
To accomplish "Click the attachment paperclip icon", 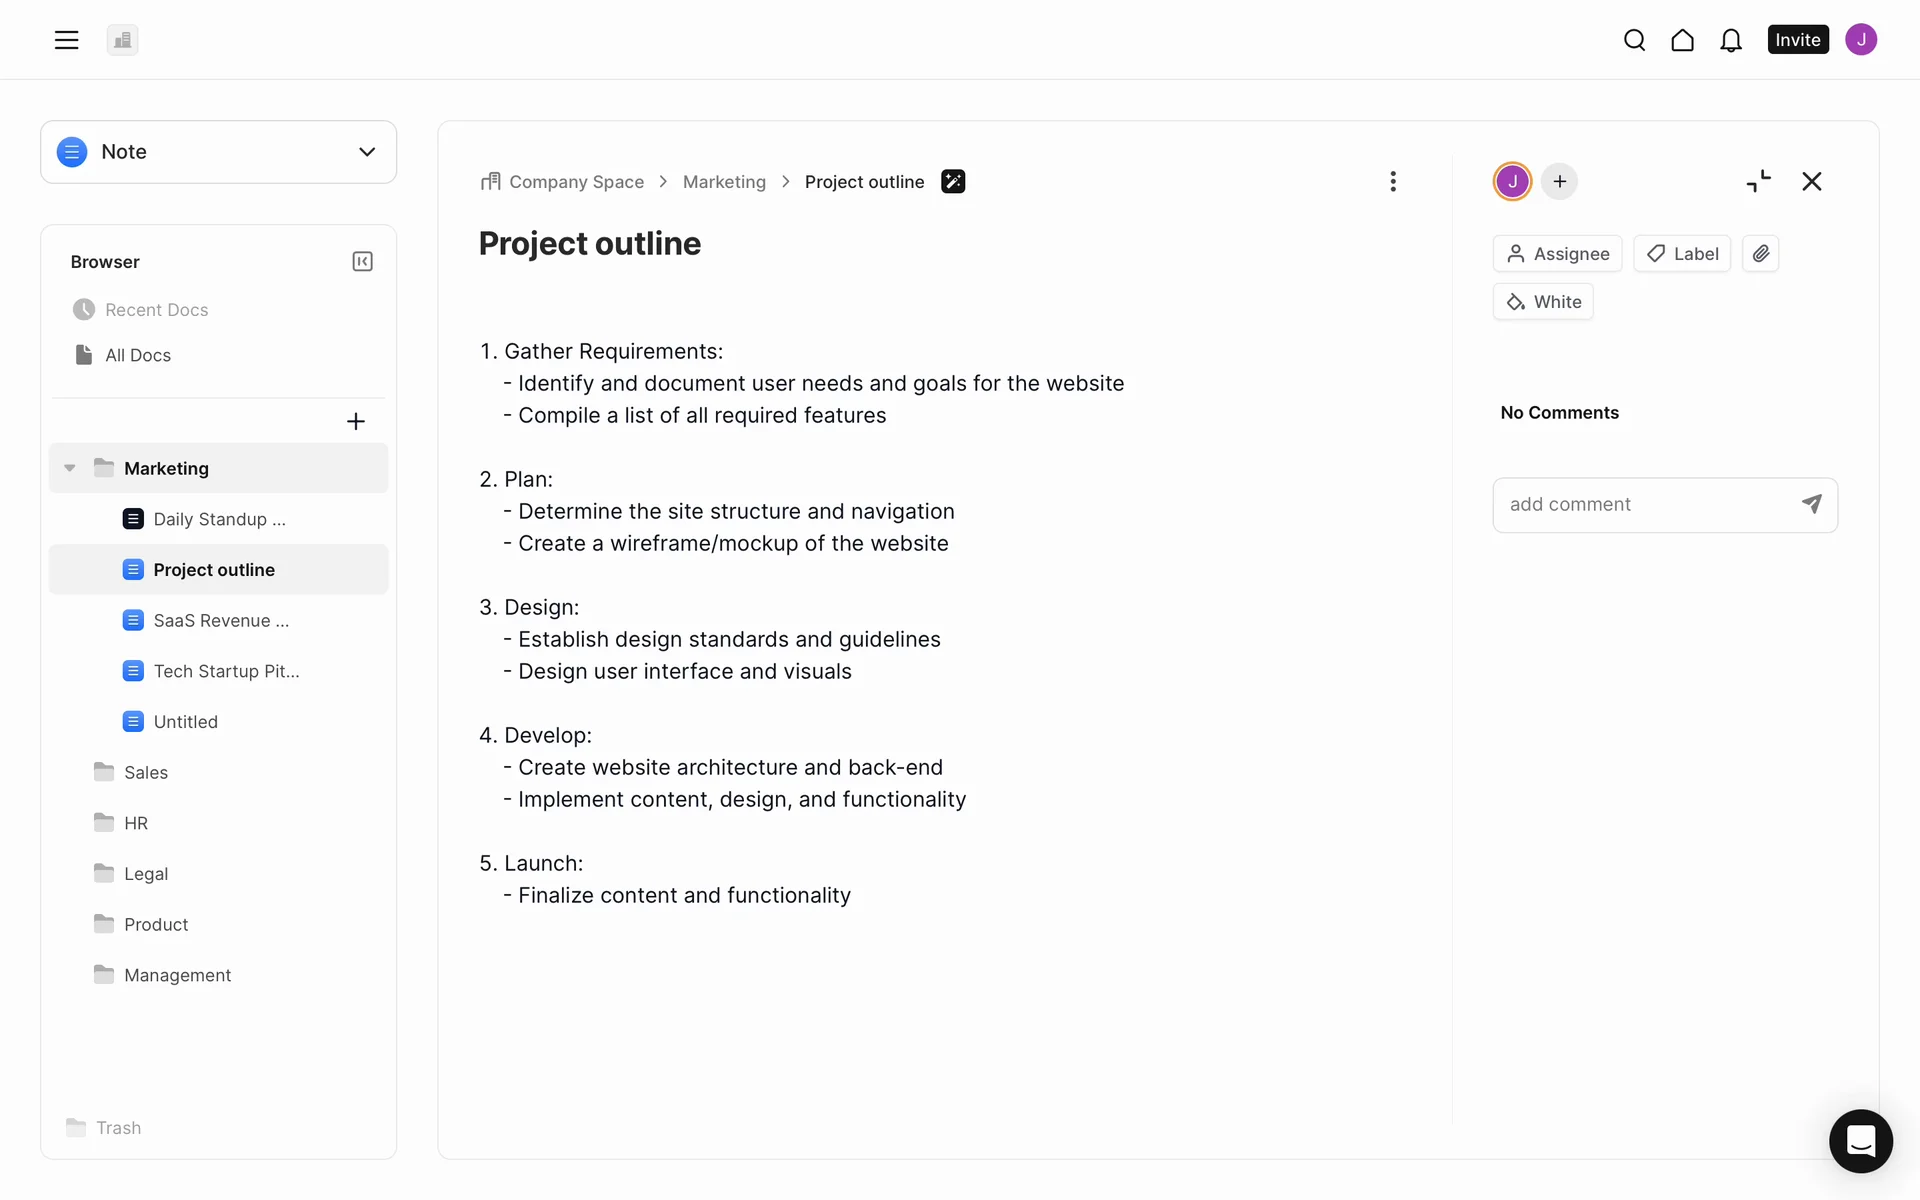I will pyautogui.click(x=1760, y=254).
